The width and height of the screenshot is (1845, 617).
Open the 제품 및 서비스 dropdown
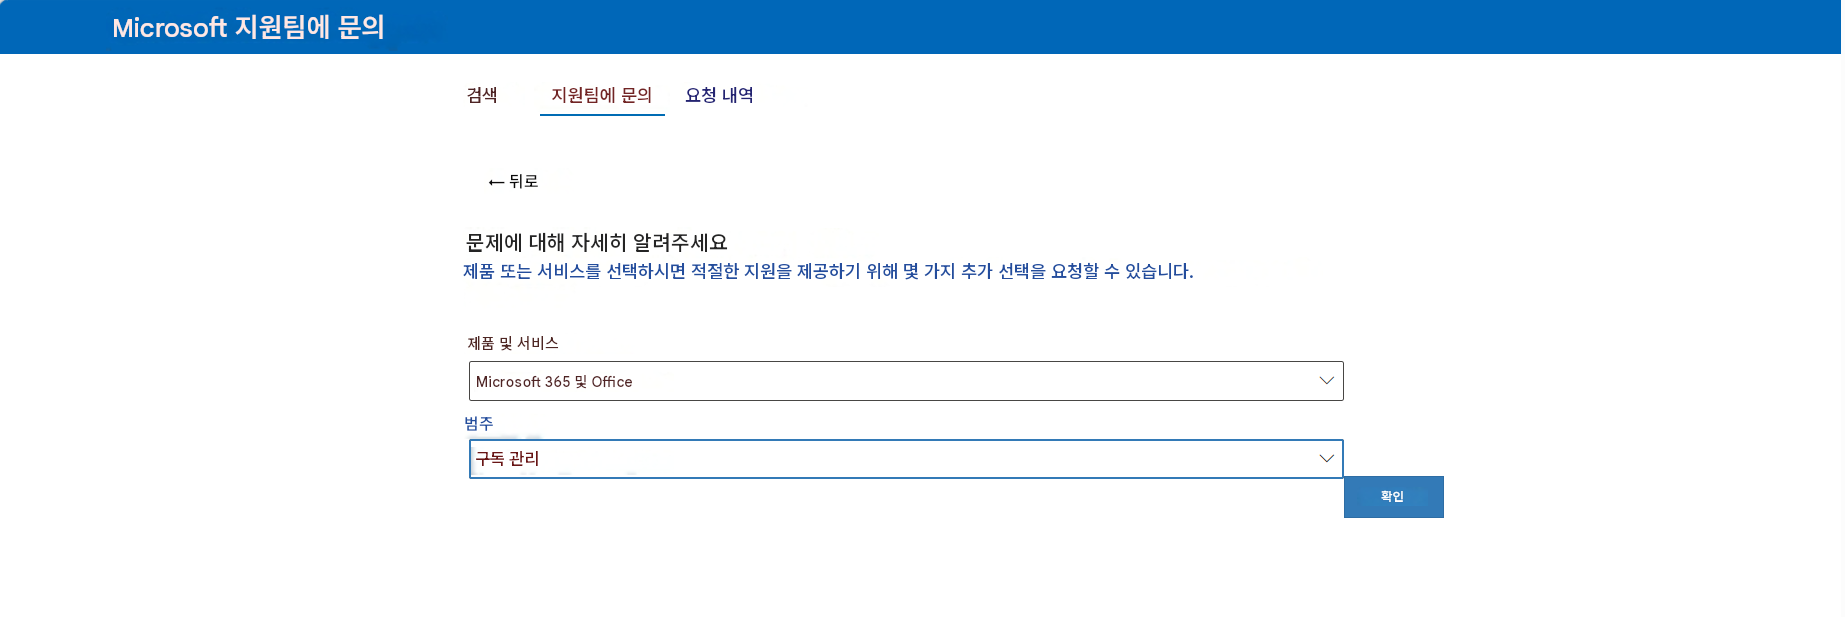point(906,381)
